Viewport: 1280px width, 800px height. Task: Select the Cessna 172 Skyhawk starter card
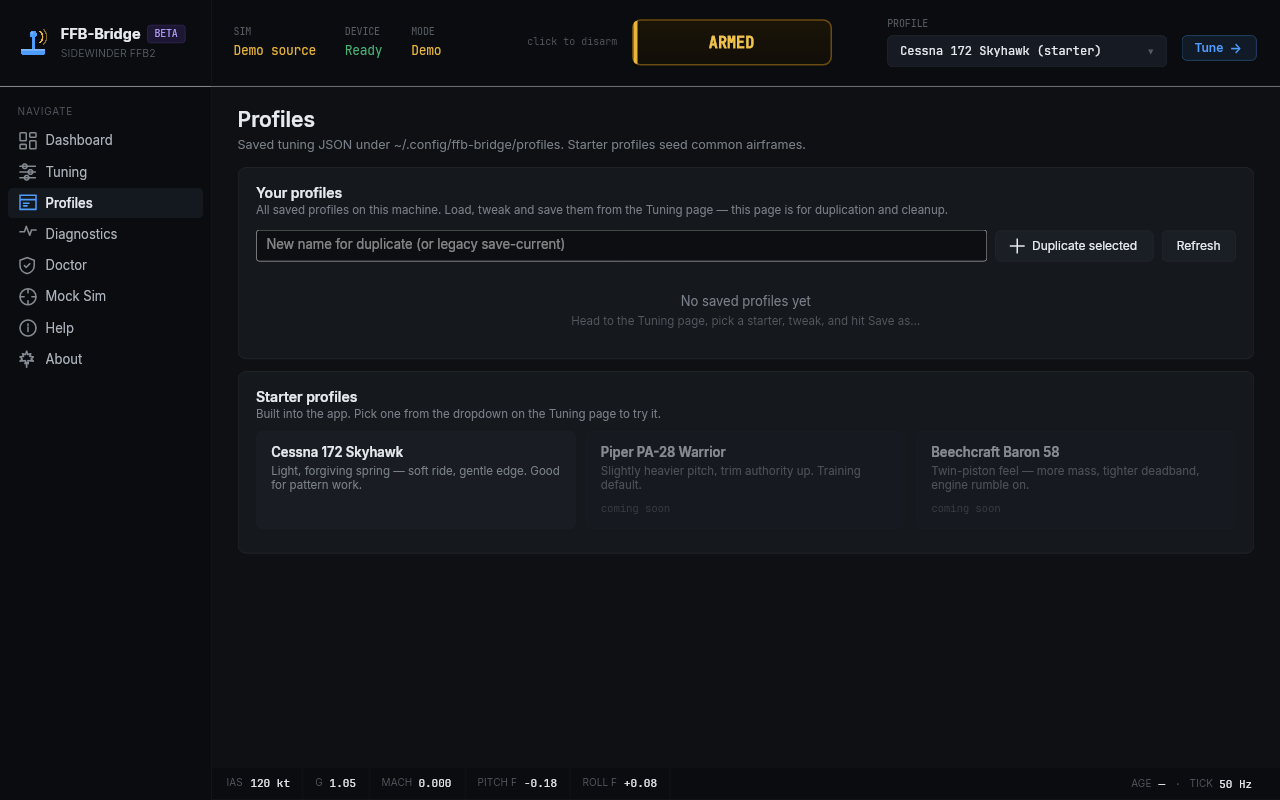(x=416, y=480)
